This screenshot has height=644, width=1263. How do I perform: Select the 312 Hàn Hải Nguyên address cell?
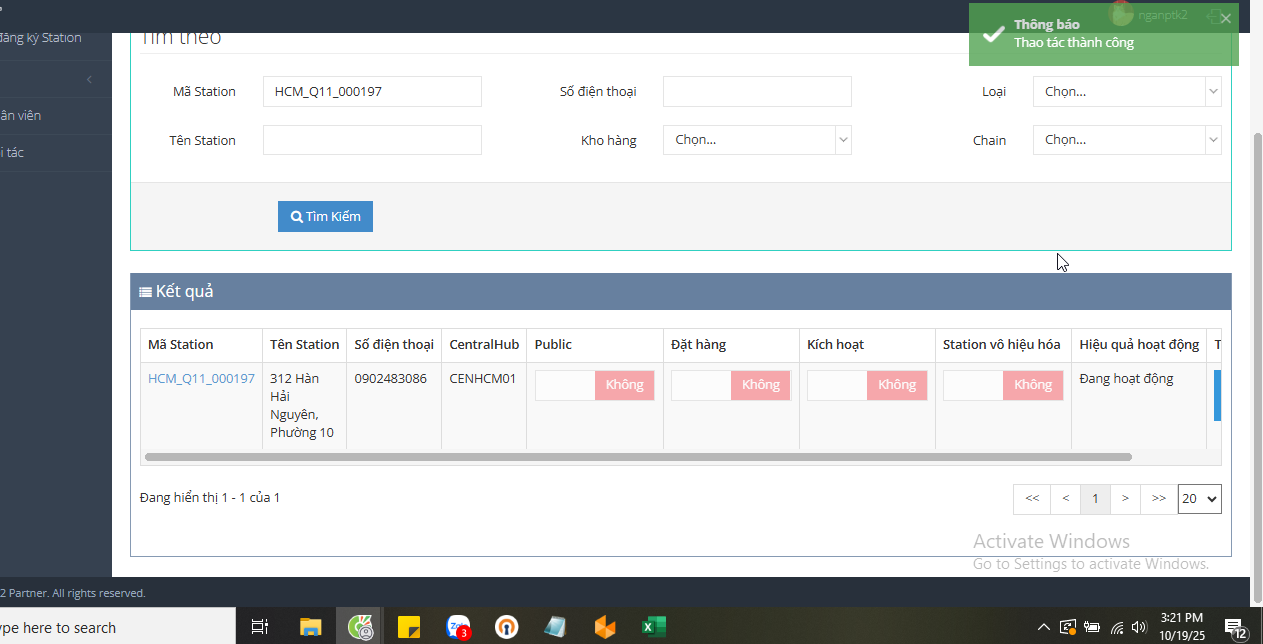[304, 405]
